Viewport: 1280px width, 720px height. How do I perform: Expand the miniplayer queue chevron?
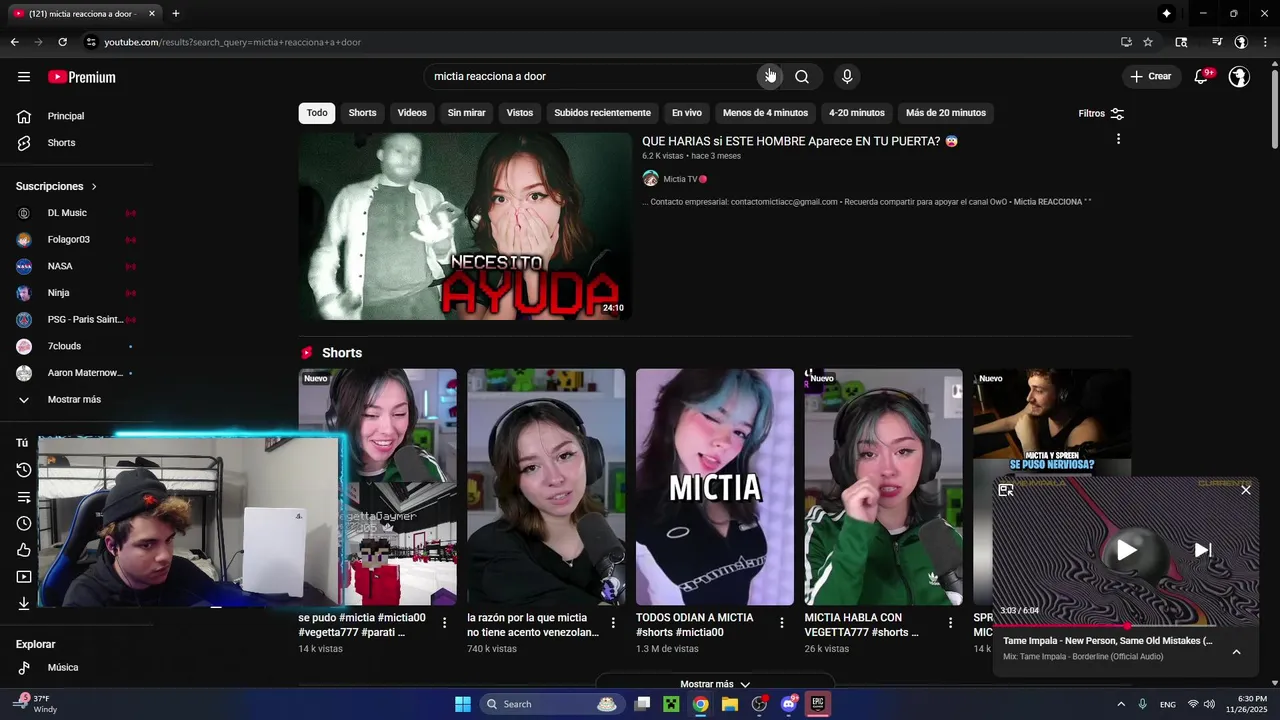1236,652
